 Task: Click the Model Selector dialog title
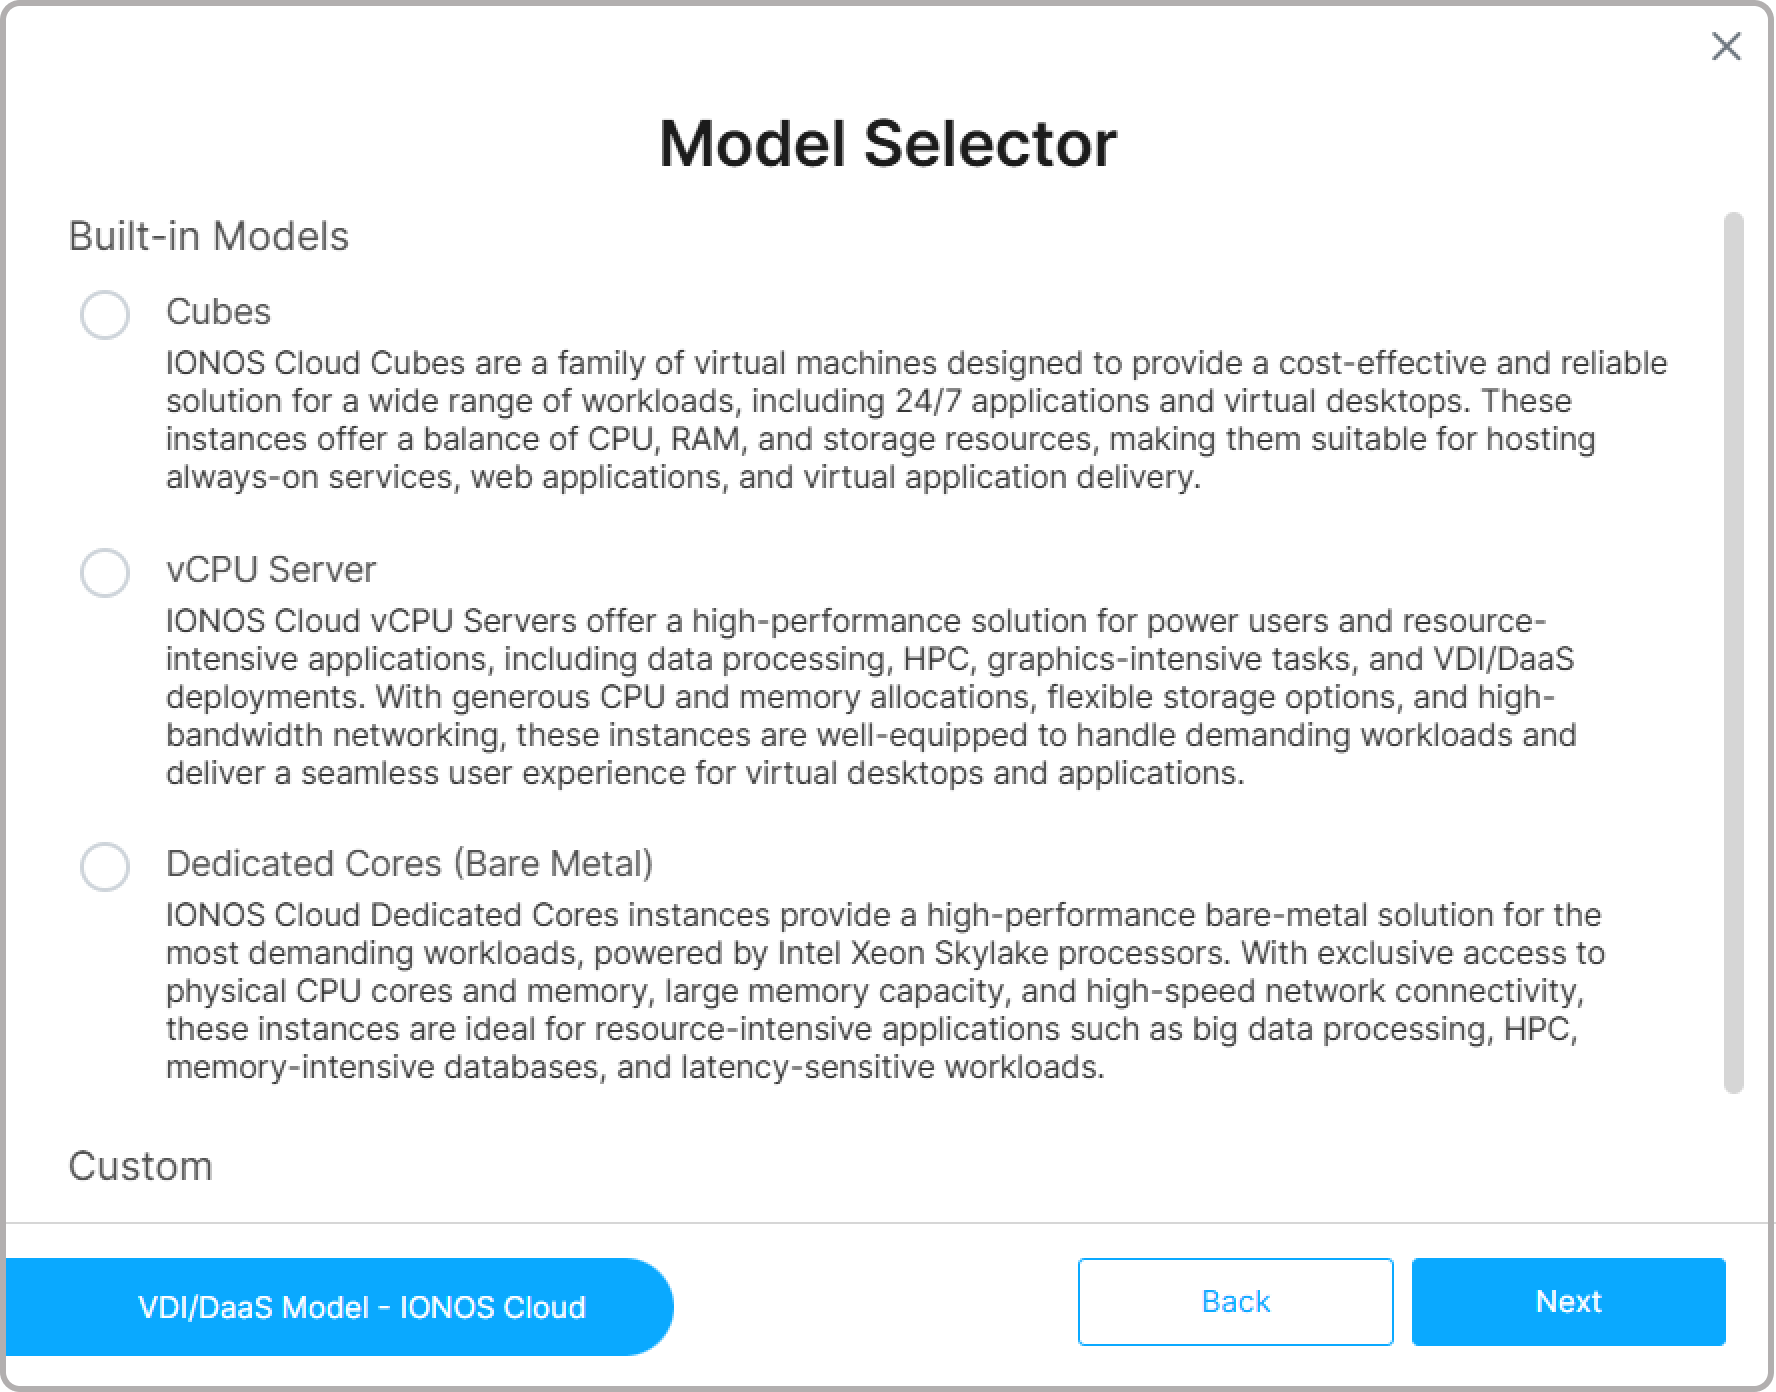887,143
